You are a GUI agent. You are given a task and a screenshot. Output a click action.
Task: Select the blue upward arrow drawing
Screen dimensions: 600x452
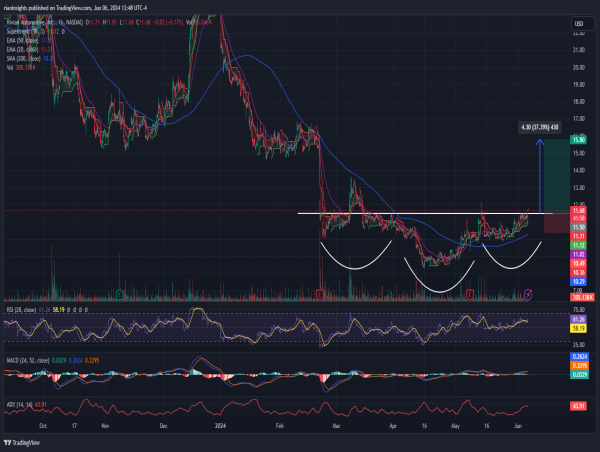point(540,176)
